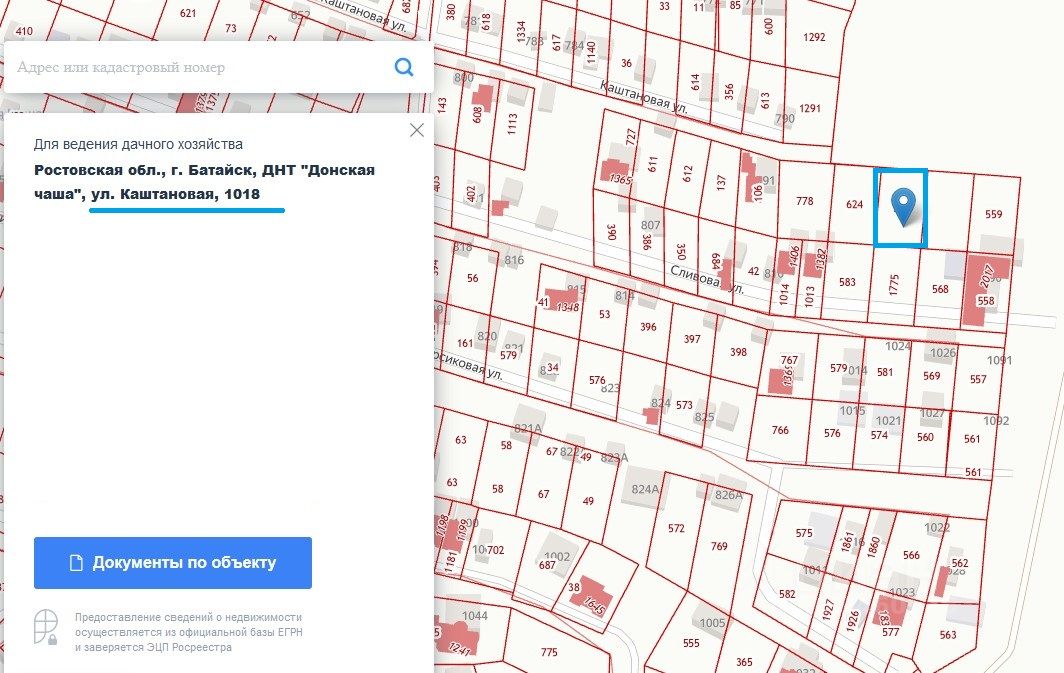Click parcel label 1013

coord(808,296)
